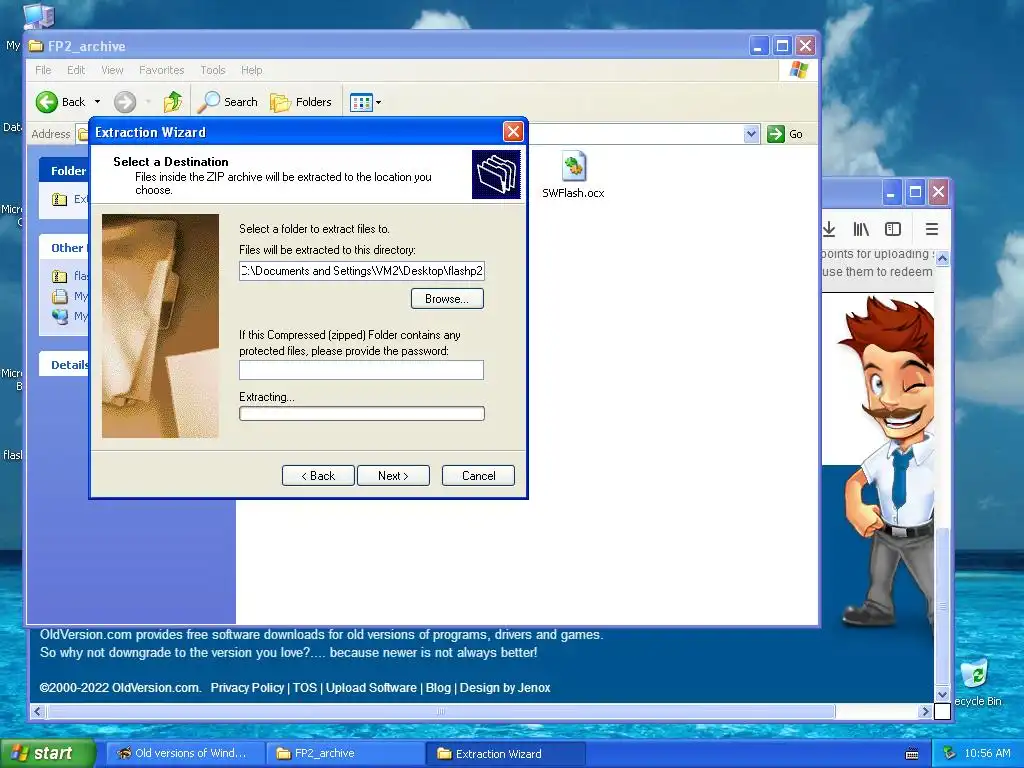Click the Blog footer link
The image size is (1024, 768).
click(438, 688)
